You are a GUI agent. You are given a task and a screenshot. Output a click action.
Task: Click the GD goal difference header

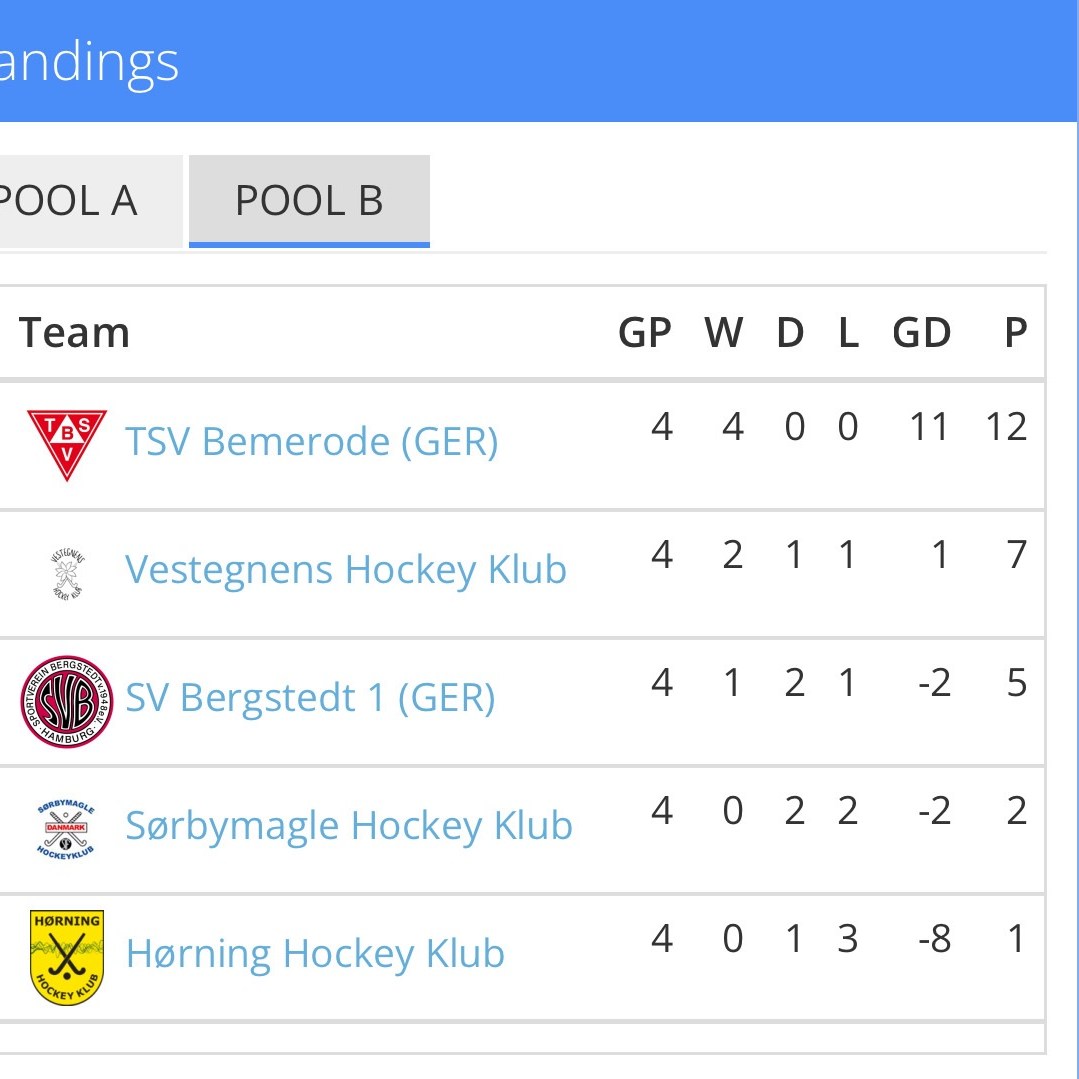click(x=921, y=333)
